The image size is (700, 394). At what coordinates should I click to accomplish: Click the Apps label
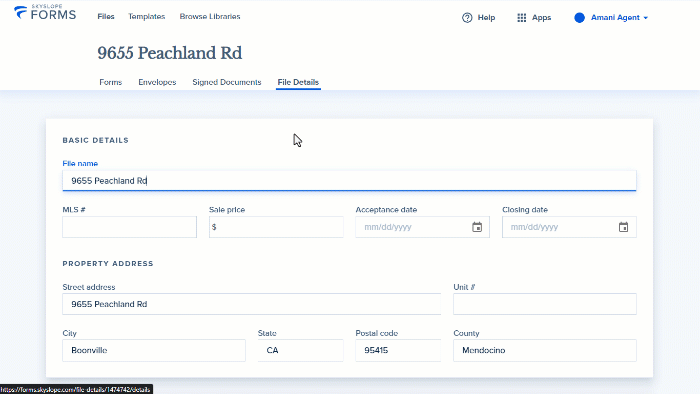(x=542, y=18)
